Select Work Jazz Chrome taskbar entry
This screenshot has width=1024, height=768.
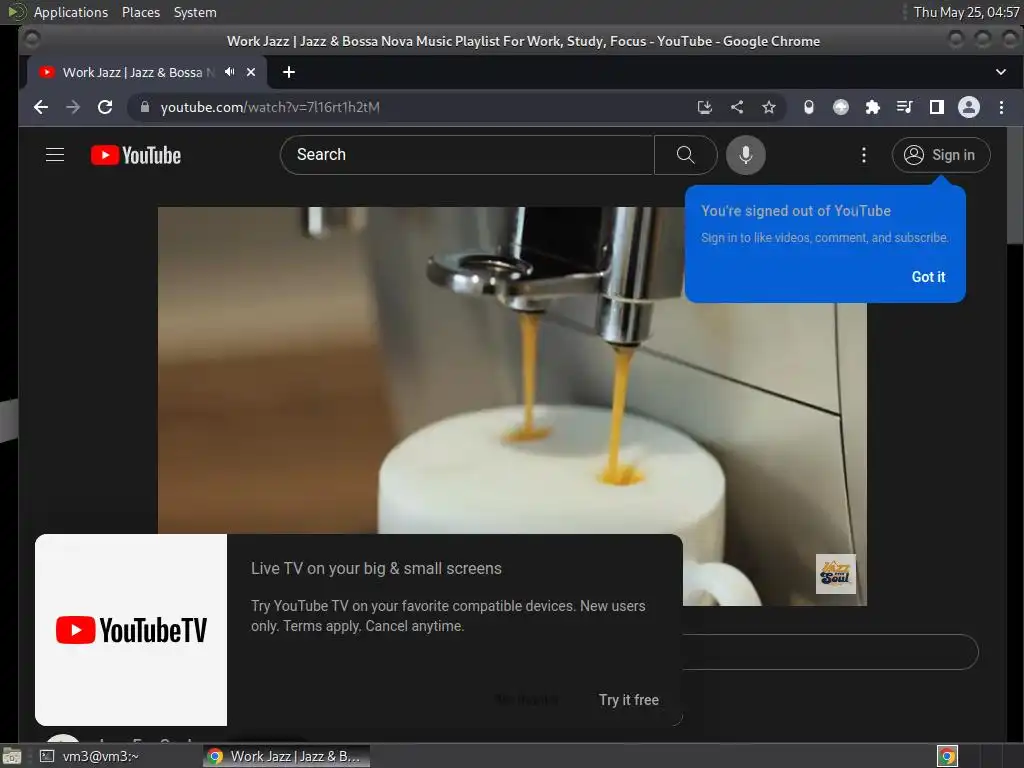click(286, 756)
